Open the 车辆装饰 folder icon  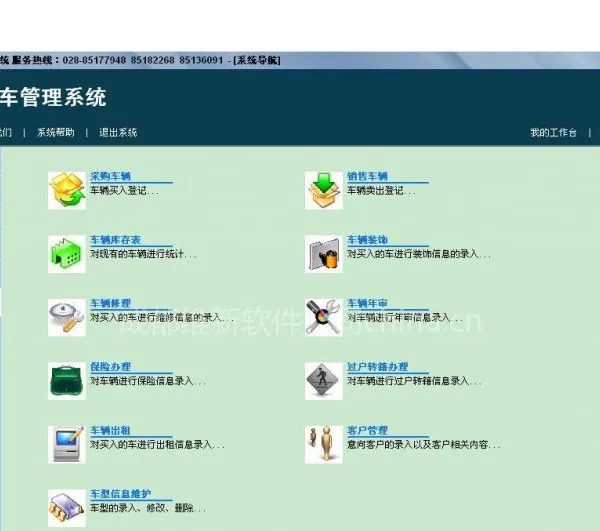tap(324, 254)
